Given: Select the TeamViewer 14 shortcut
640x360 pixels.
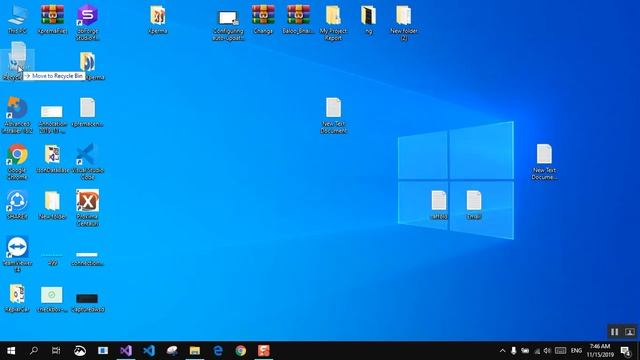Looking at the screenshot, I should pyautogui.click(x=17, y=254).
